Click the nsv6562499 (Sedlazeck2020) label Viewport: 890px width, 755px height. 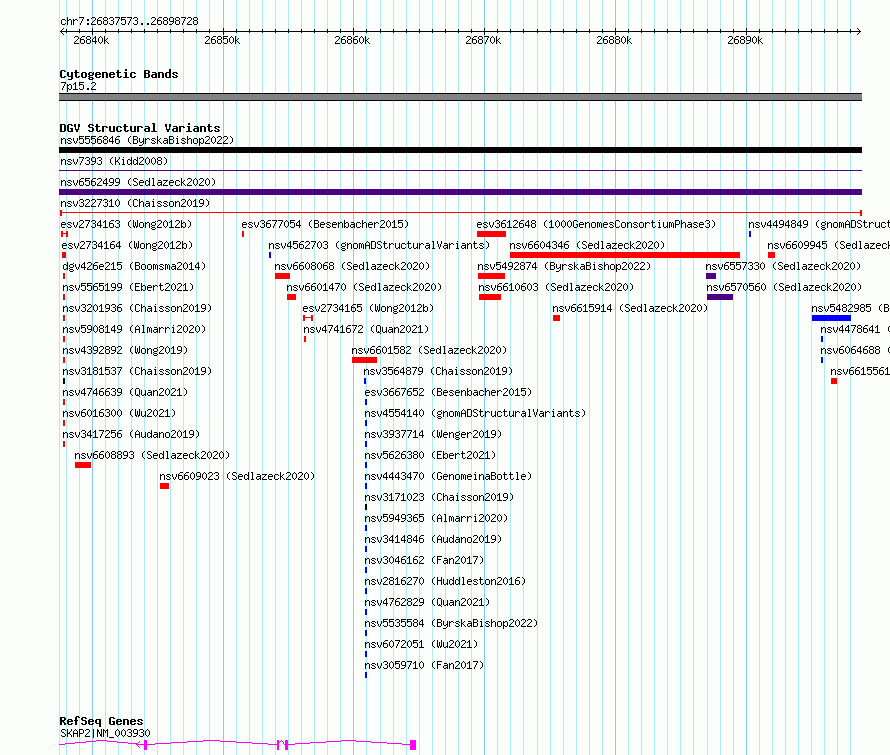coord(138,182)
